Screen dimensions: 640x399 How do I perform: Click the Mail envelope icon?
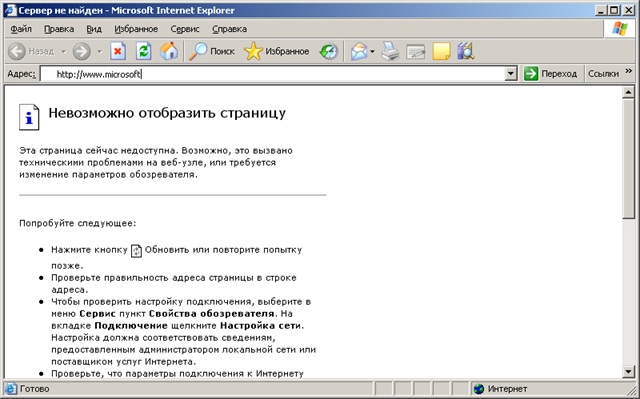click(x=359, y=51)
